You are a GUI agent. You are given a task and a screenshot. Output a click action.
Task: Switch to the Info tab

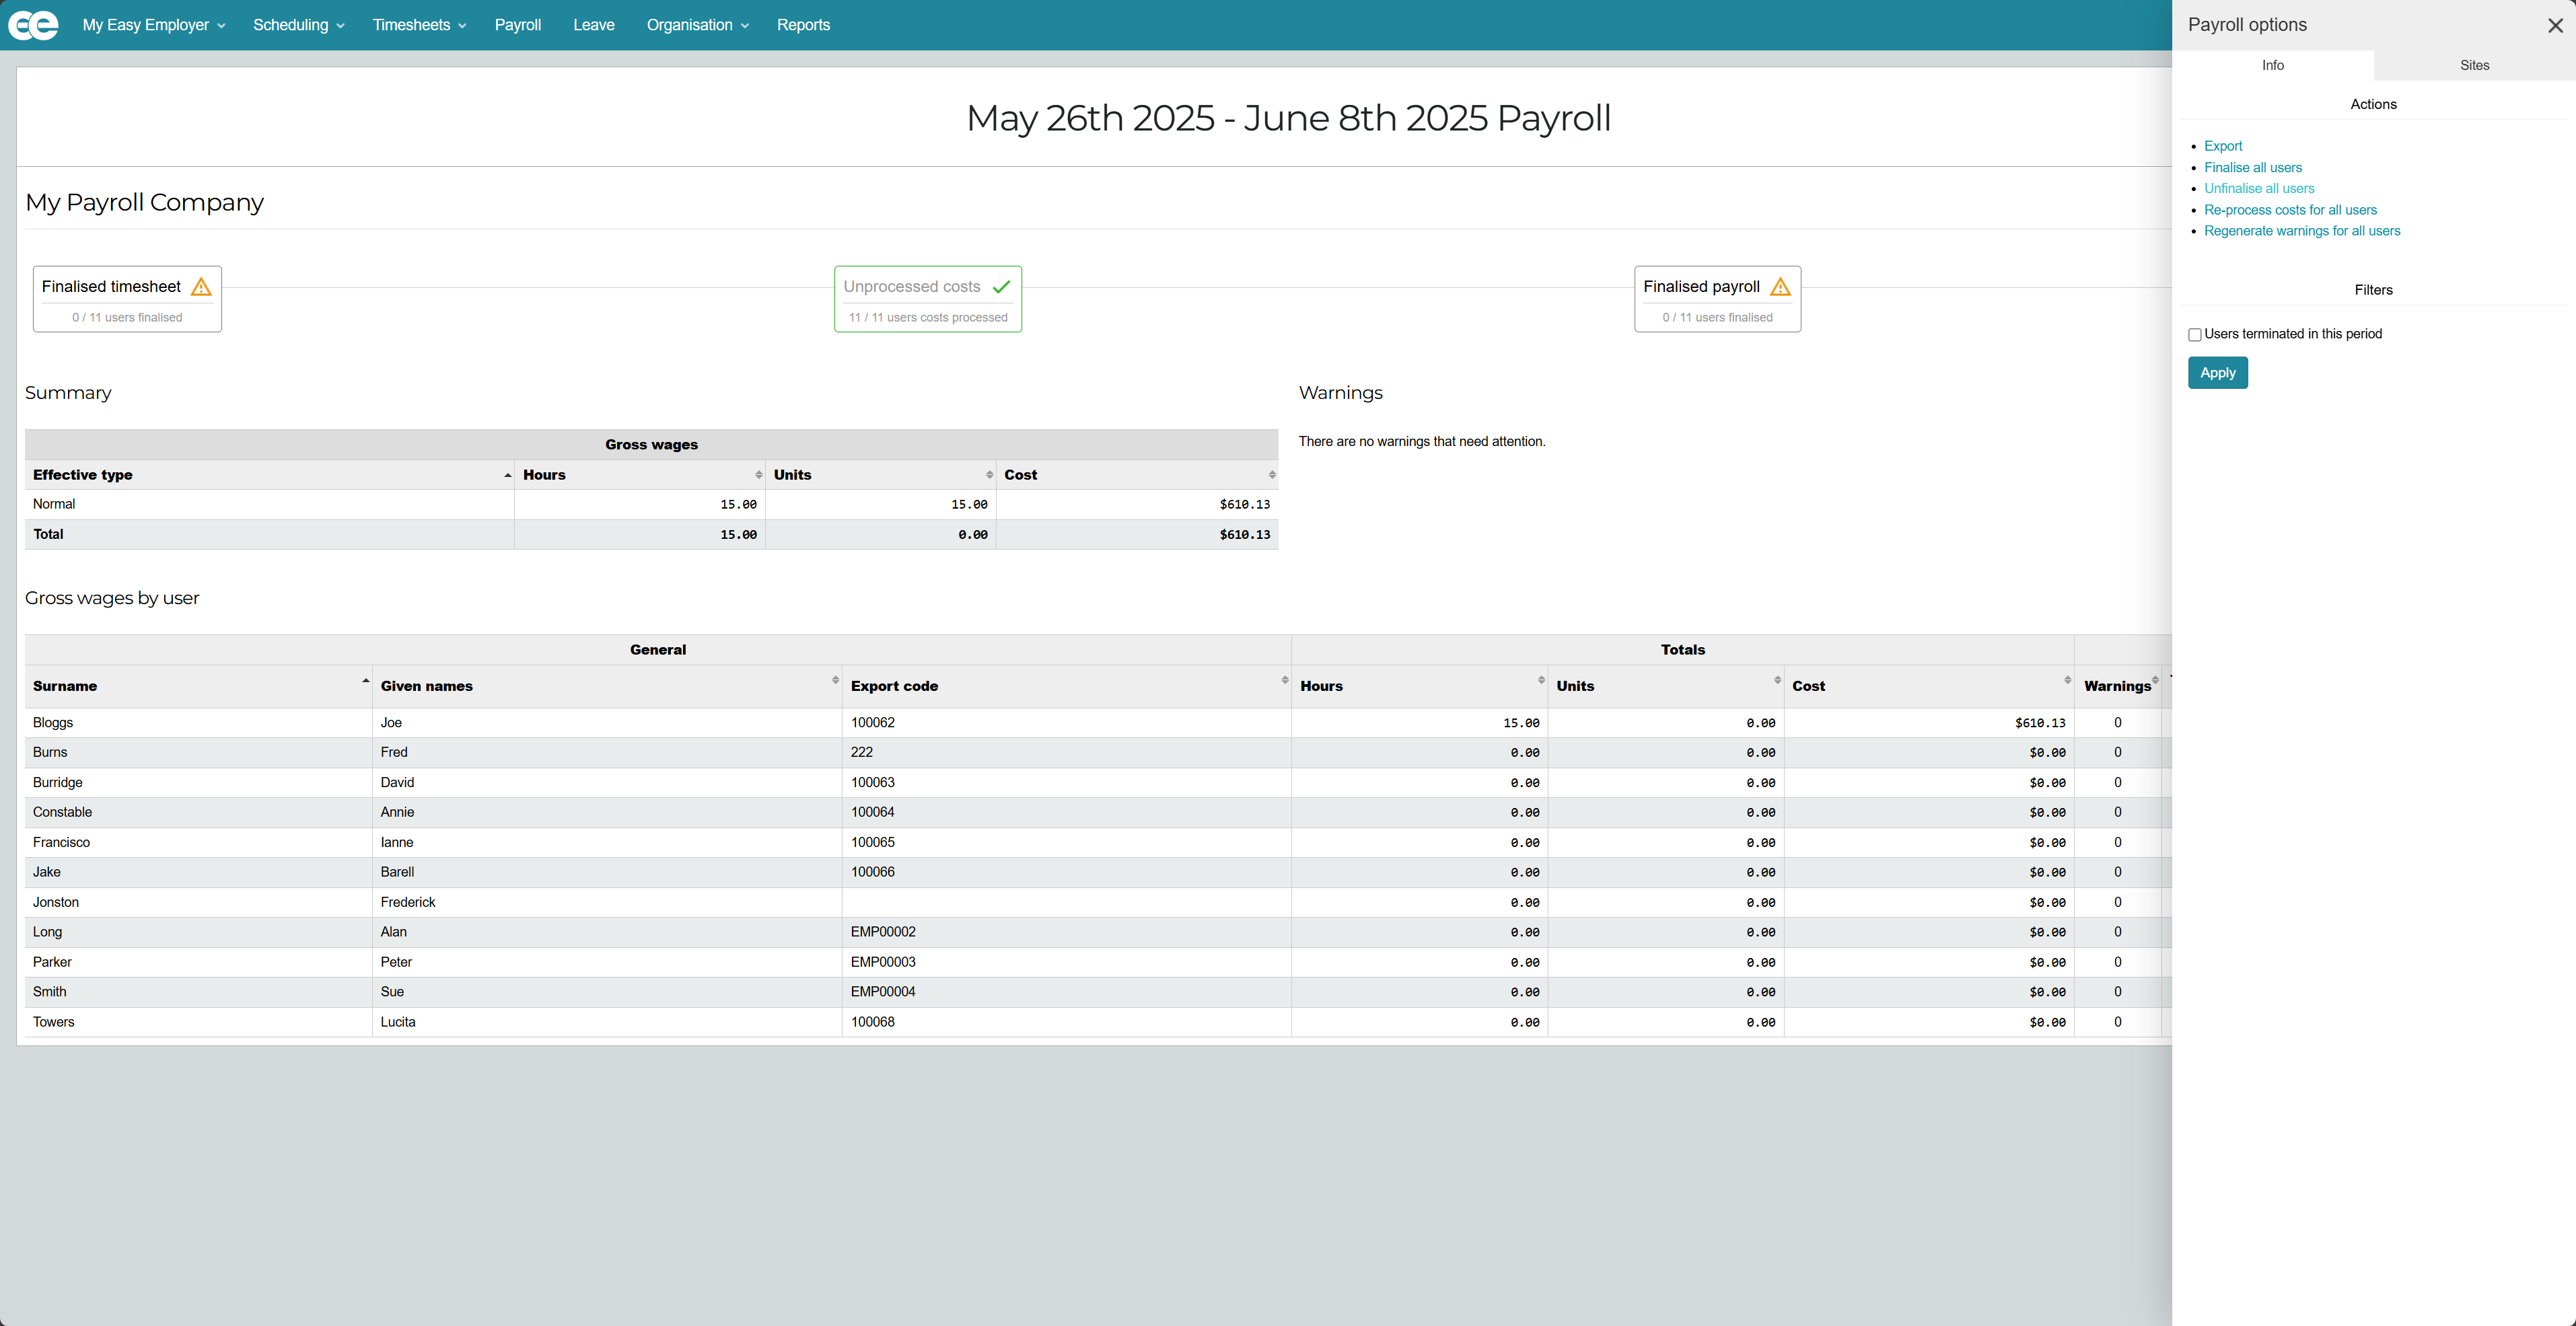(x=2272, y=65)
